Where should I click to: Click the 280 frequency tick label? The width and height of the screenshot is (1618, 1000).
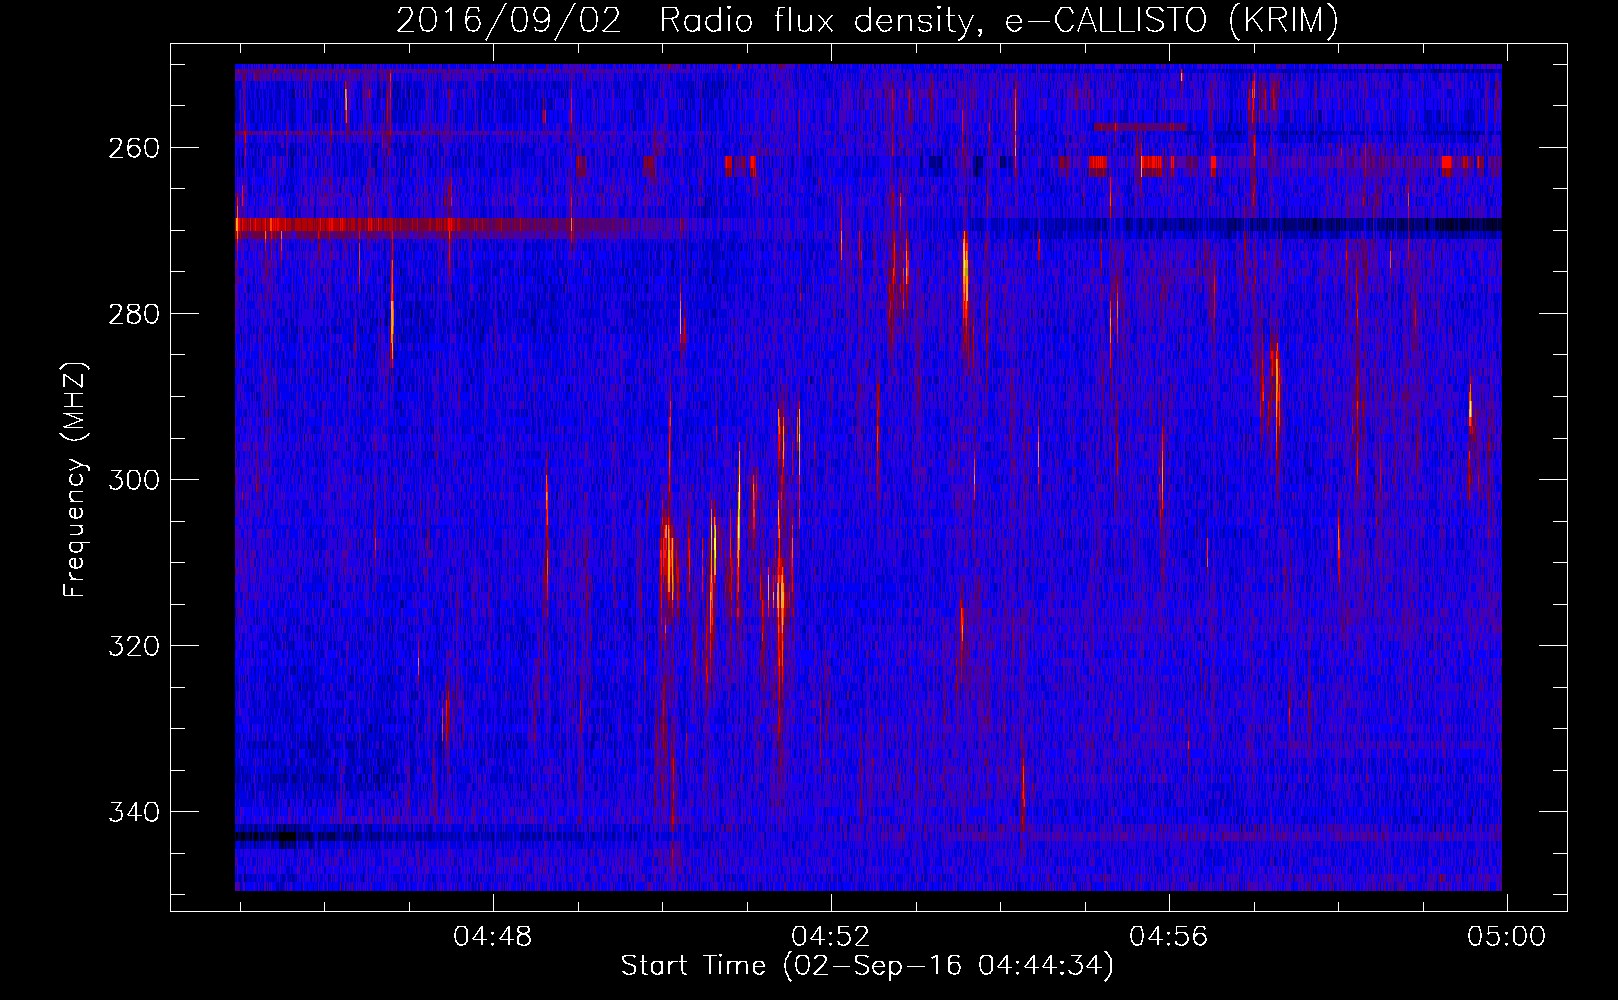pos(133,314)
